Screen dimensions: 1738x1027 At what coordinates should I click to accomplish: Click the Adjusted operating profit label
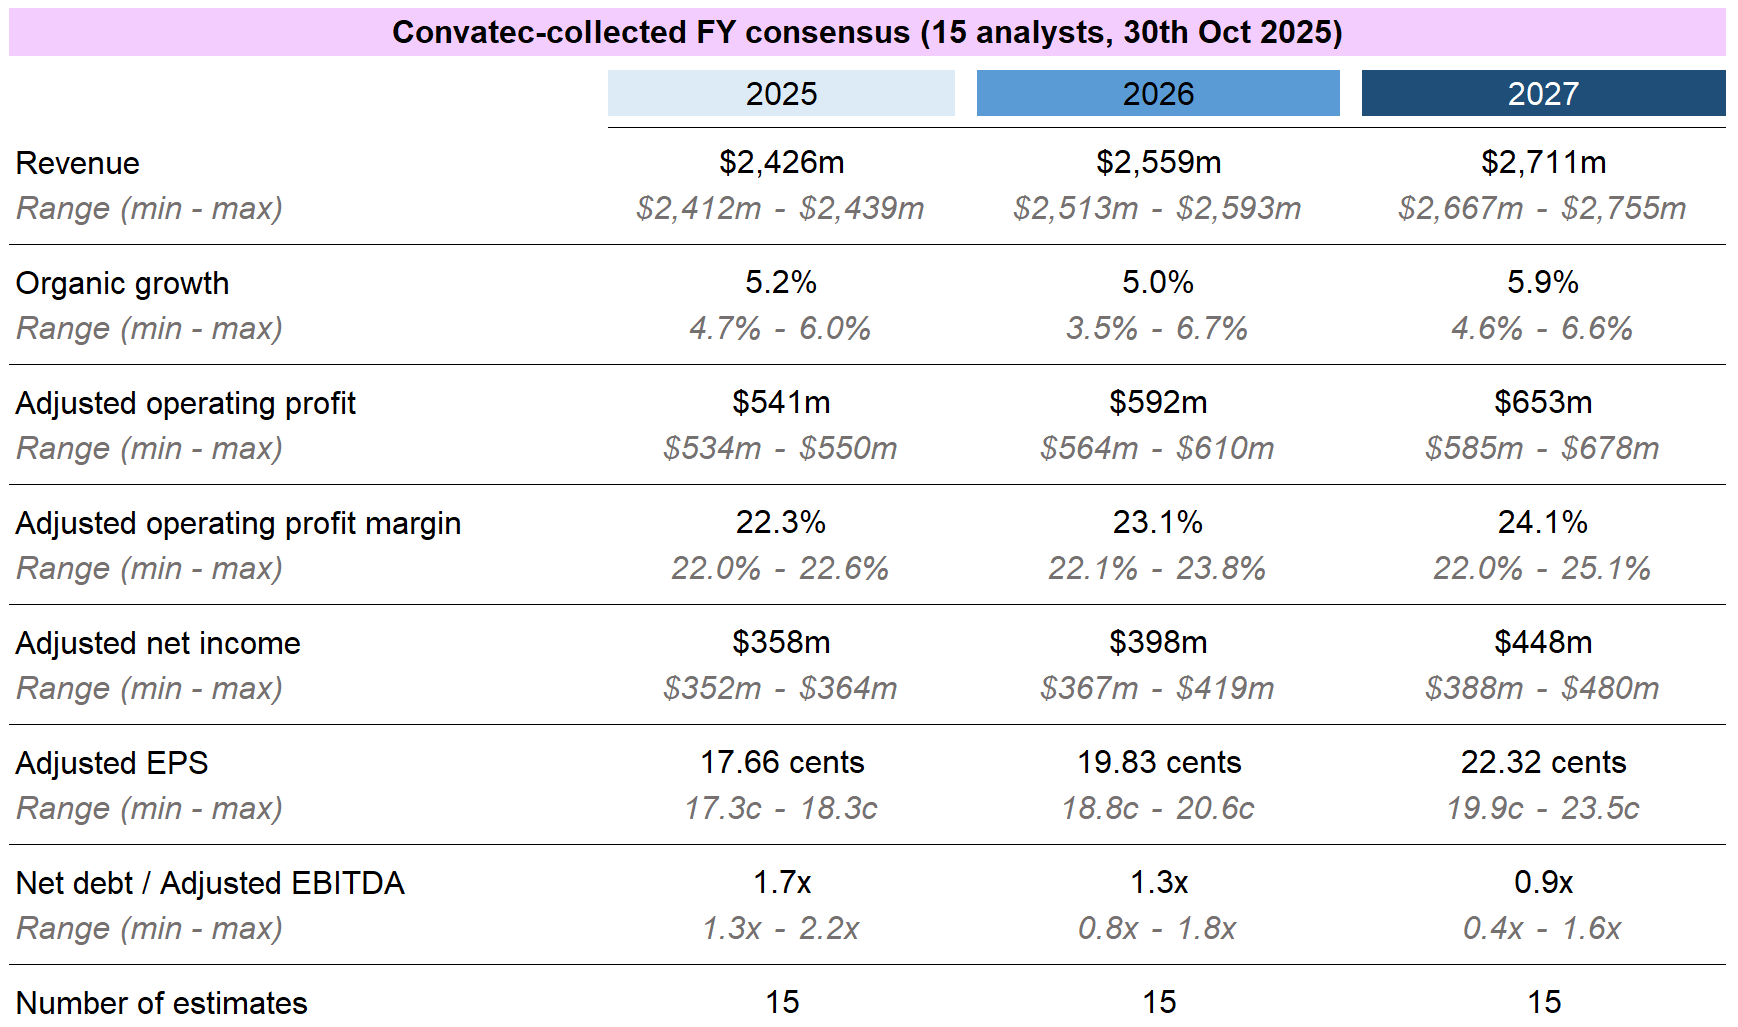pos(186,403)
